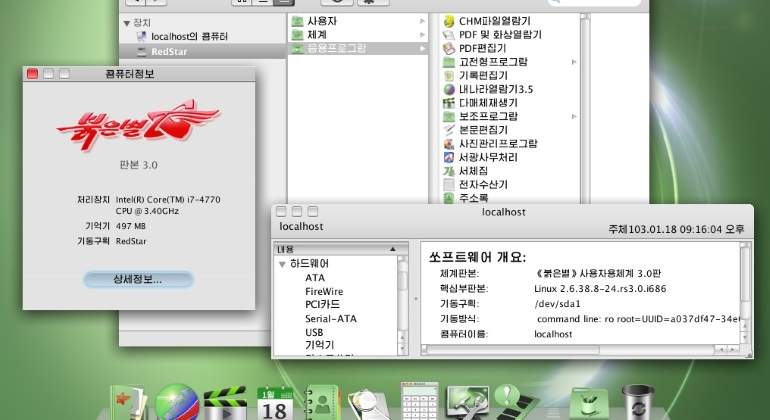Image resolution: width=770 pixels, height=420 pixels.
Task: Open the clapperboard movie player in dock
Action: click(225, 403)
